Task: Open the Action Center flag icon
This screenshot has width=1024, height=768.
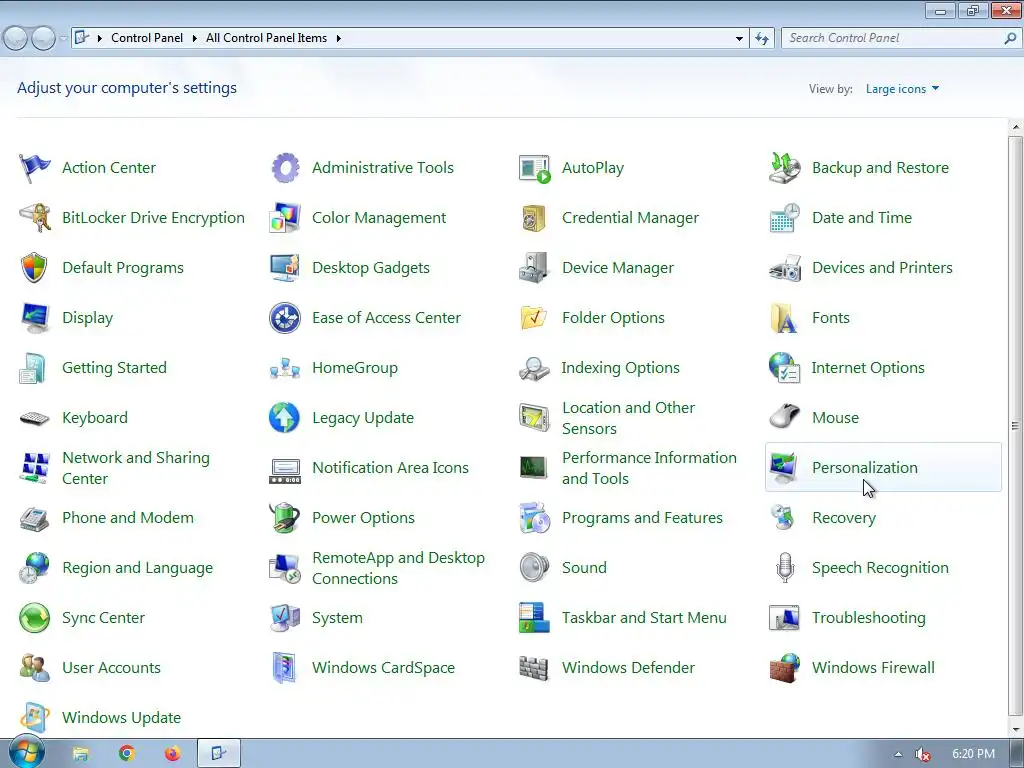Action: [34, 168]
